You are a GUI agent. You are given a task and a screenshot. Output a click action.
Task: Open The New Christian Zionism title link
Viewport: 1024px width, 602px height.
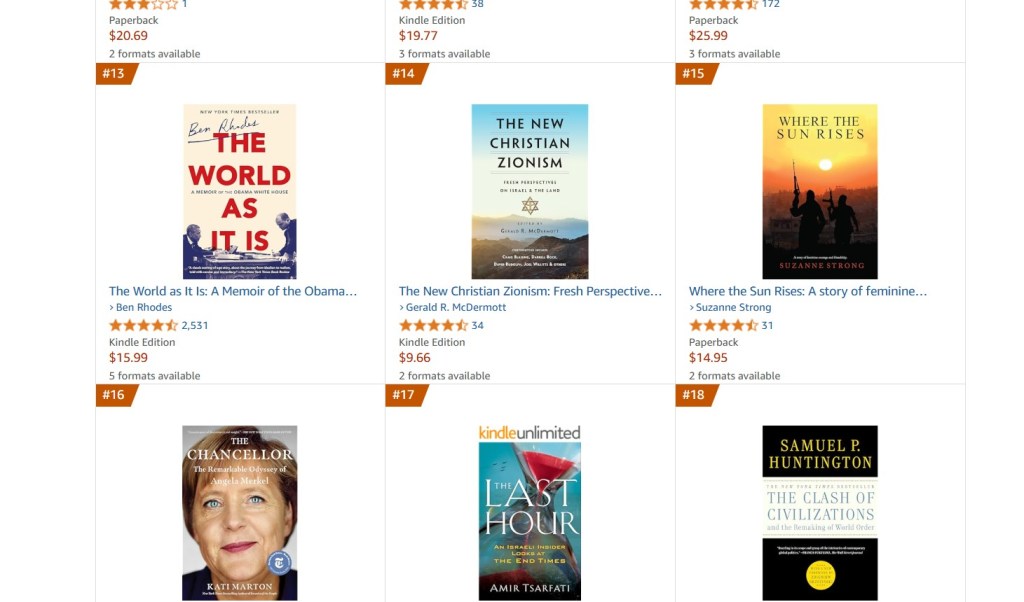tap(528, 290)
